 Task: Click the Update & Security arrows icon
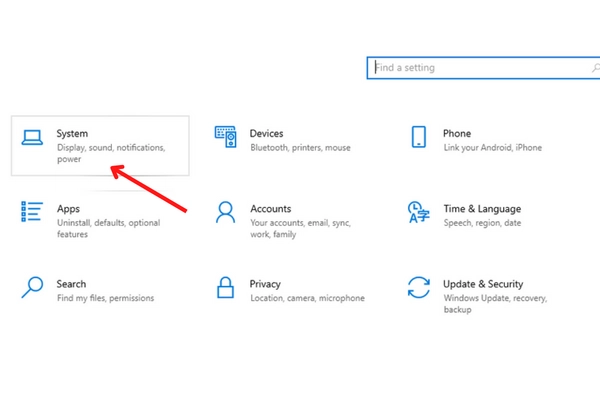418,288
